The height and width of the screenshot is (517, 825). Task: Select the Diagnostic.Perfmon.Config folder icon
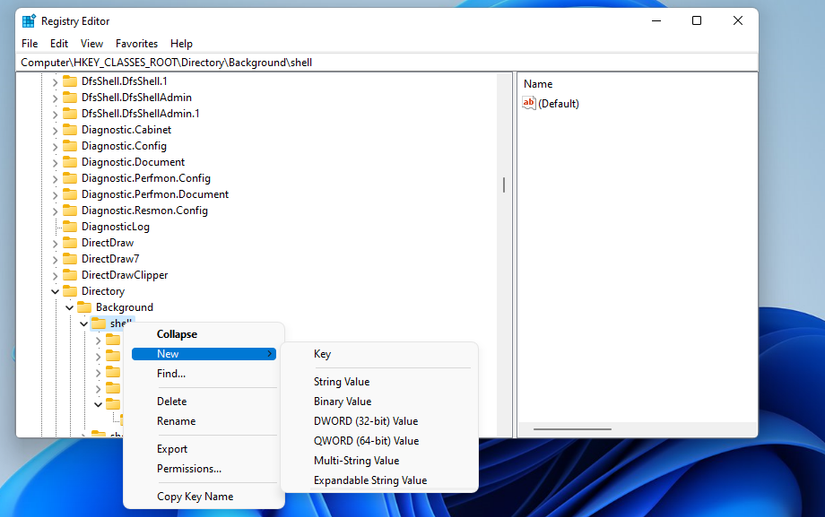(x=69, y=178)
